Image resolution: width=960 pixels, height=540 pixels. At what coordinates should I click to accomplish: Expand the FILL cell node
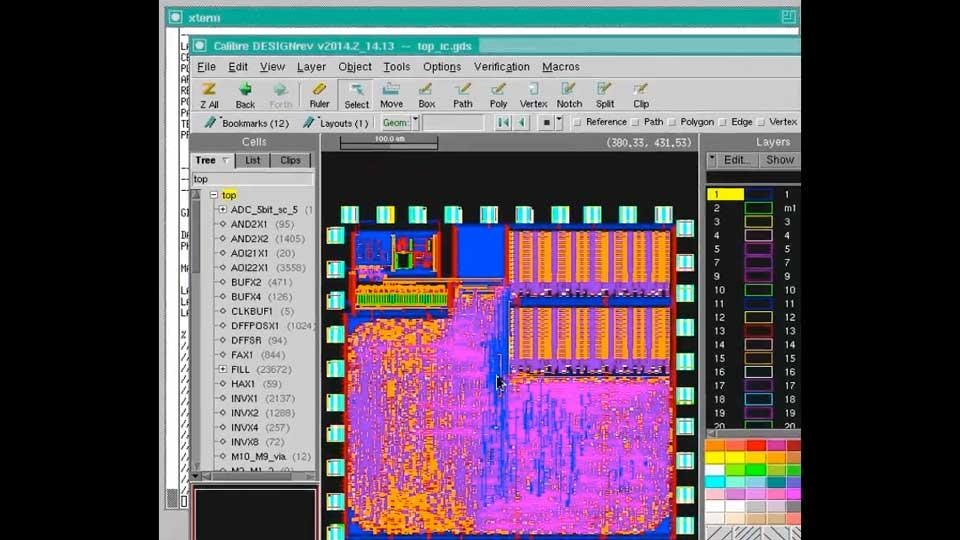click(223, 369)
